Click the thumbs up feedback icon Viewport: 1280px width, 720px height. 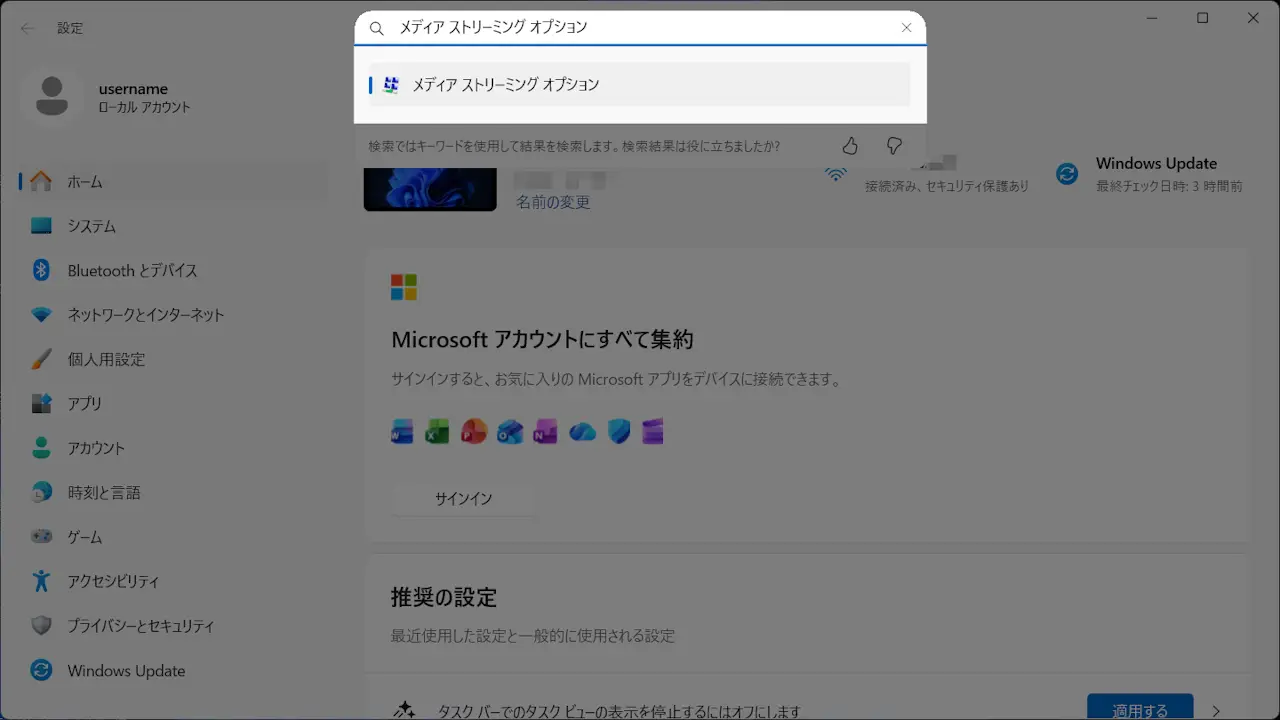850,146
